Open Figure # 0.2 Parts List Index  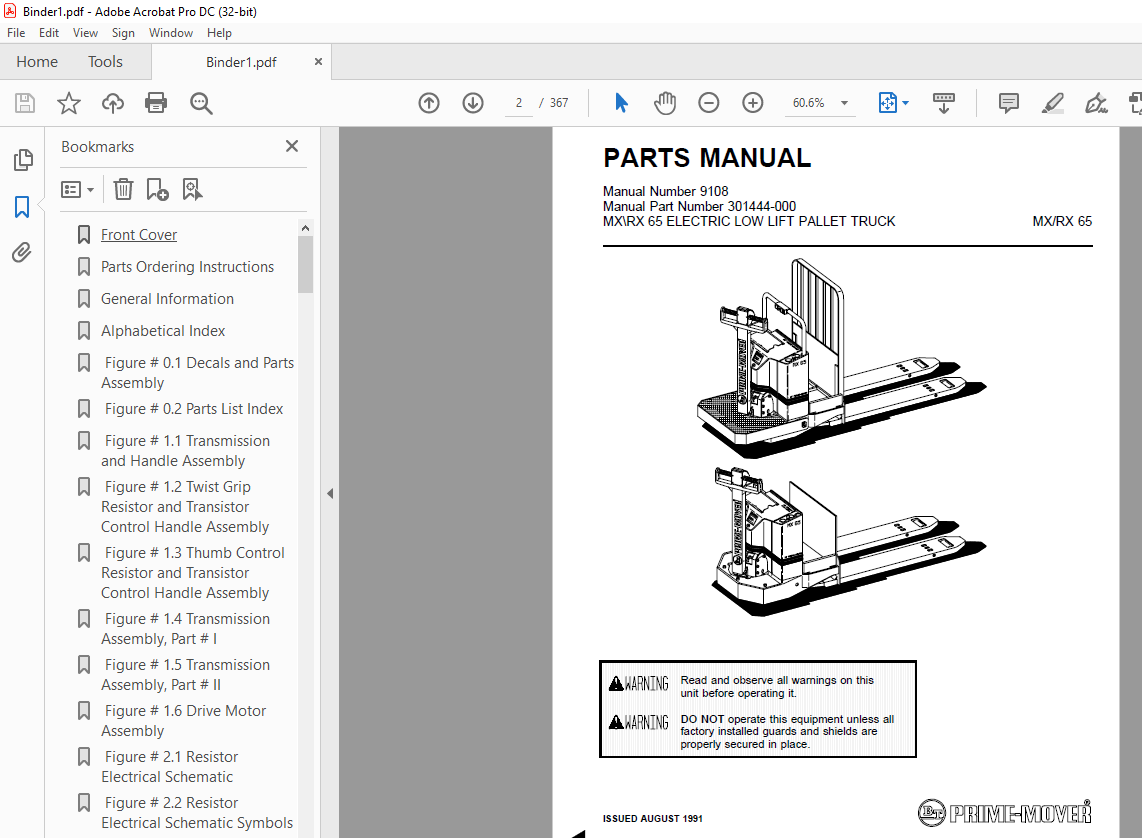pos(194,409)
